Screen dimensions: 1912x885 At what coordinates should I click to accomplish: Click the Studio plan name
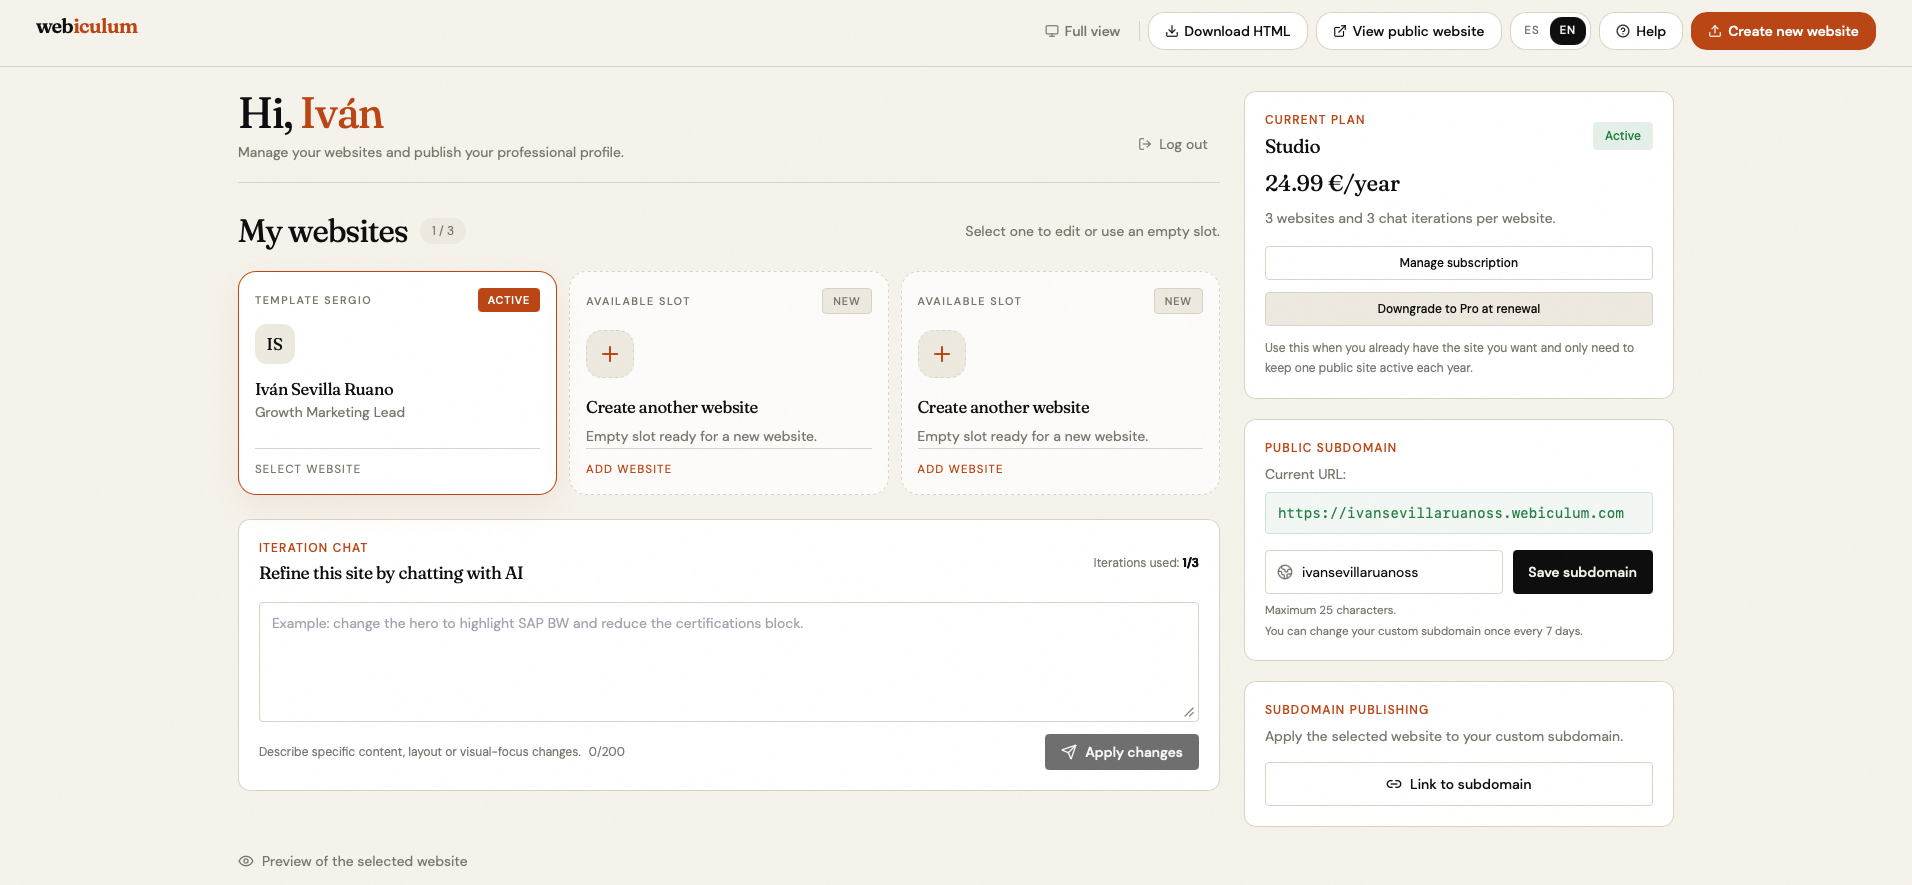coord(1293,147)
